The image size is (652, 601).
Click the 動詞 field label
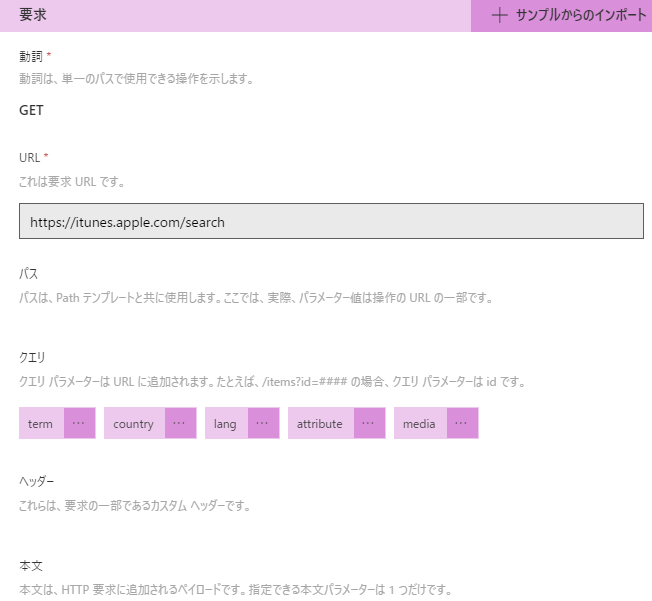[31, 56]
